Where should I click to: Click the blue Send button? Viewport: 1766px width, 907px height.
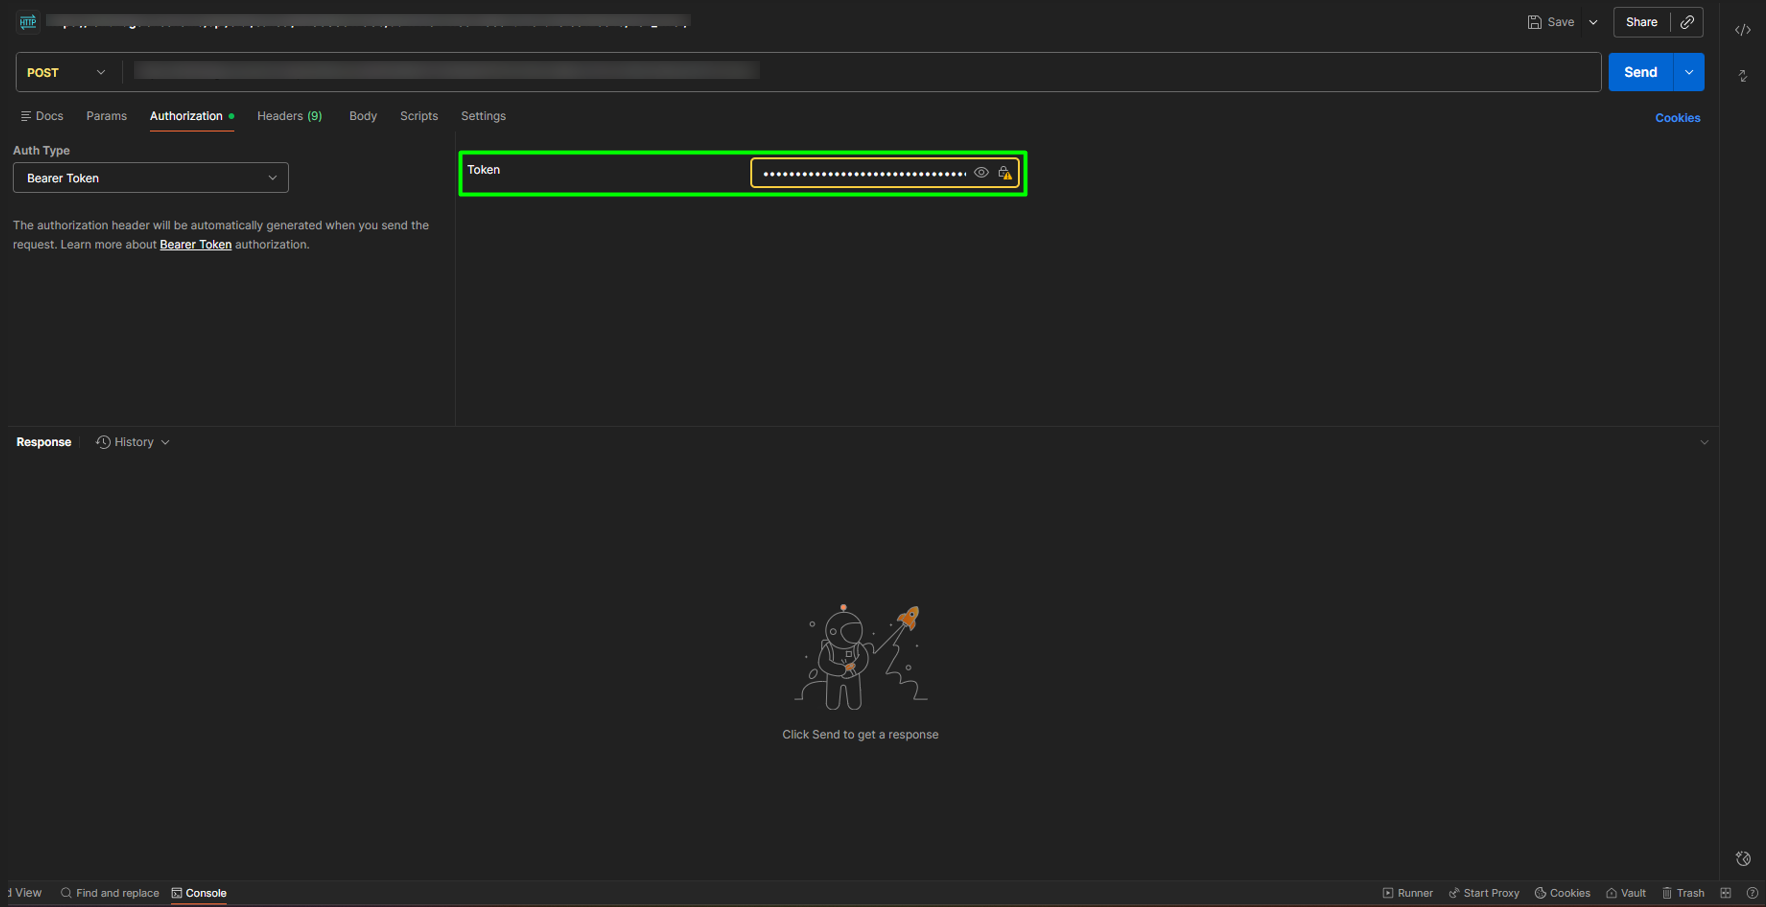click(x=1640, y=72)
